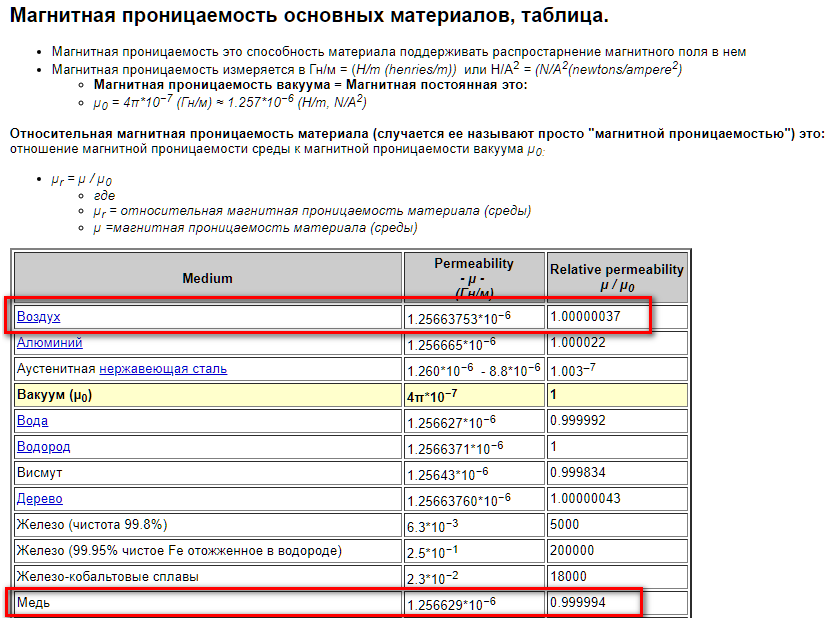The height and width of the screenshot is (618, 828).
Task: Open the Алюминий link
Action: tap(50, 342)
